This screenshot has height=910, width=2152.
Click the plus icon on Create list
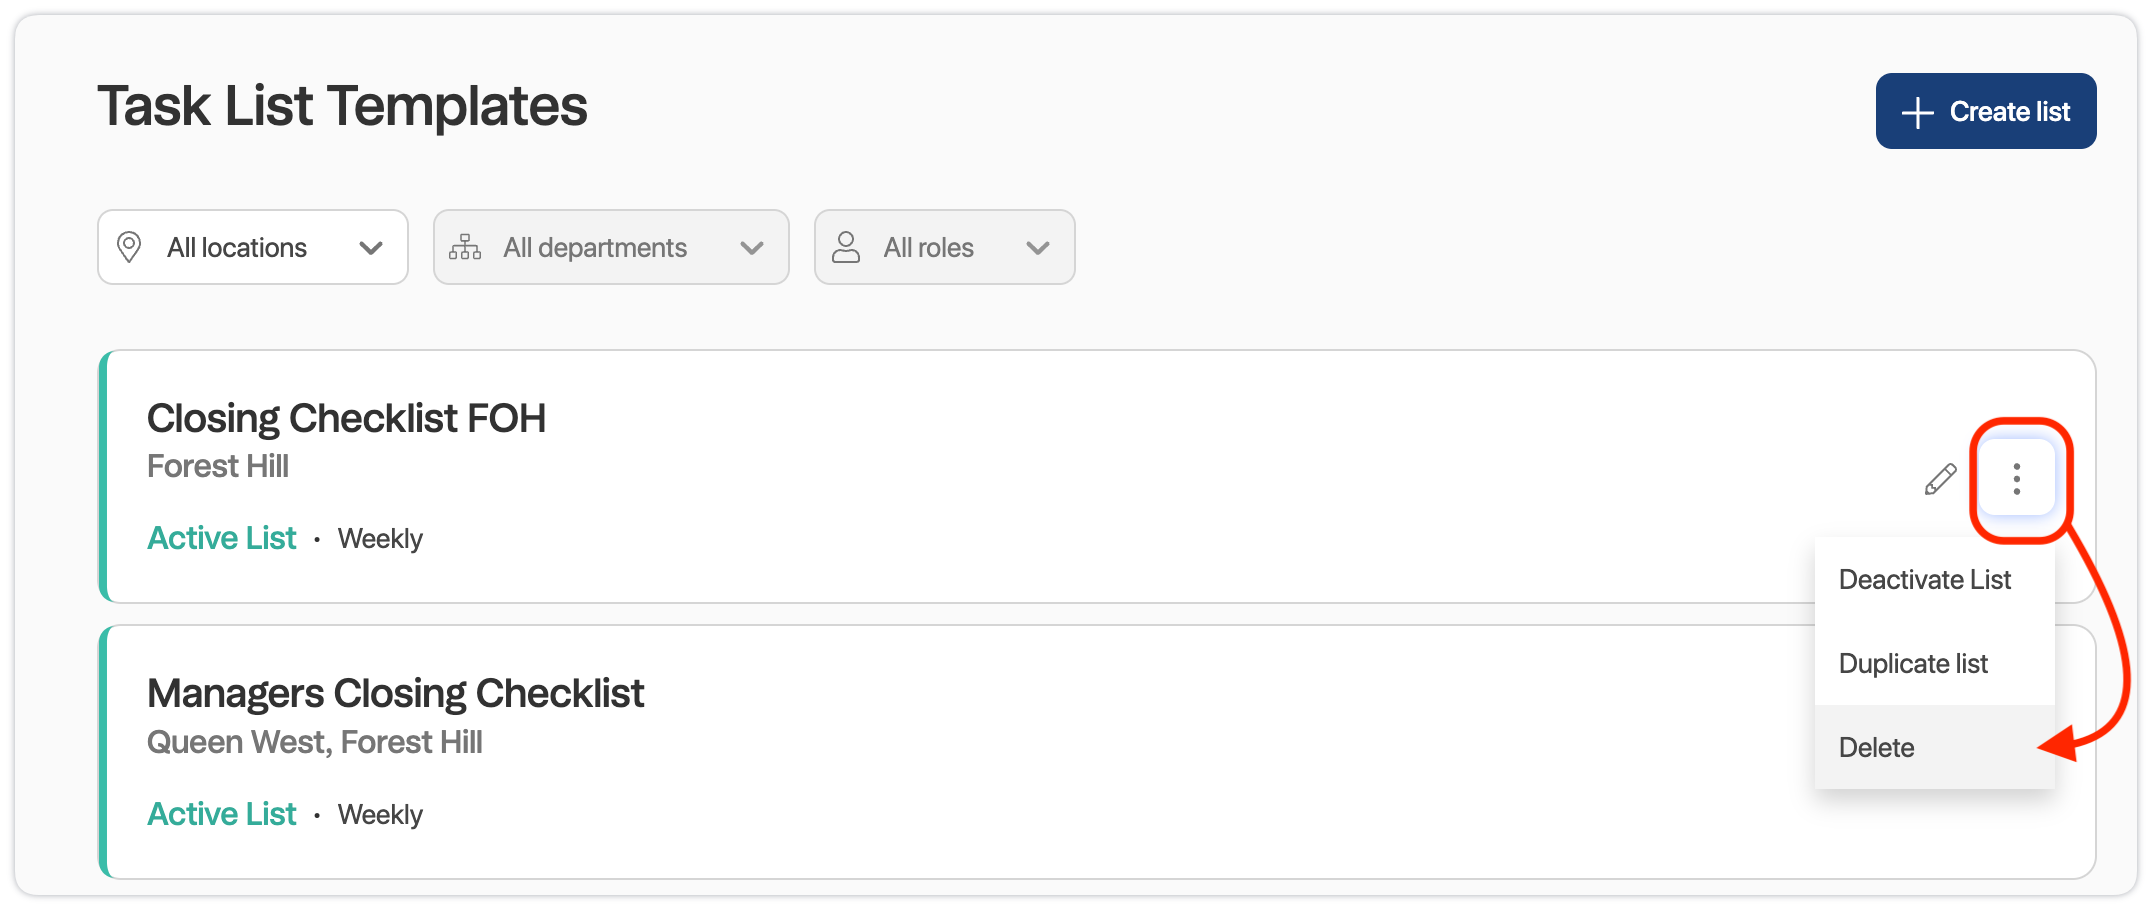tap(1917, 112)
